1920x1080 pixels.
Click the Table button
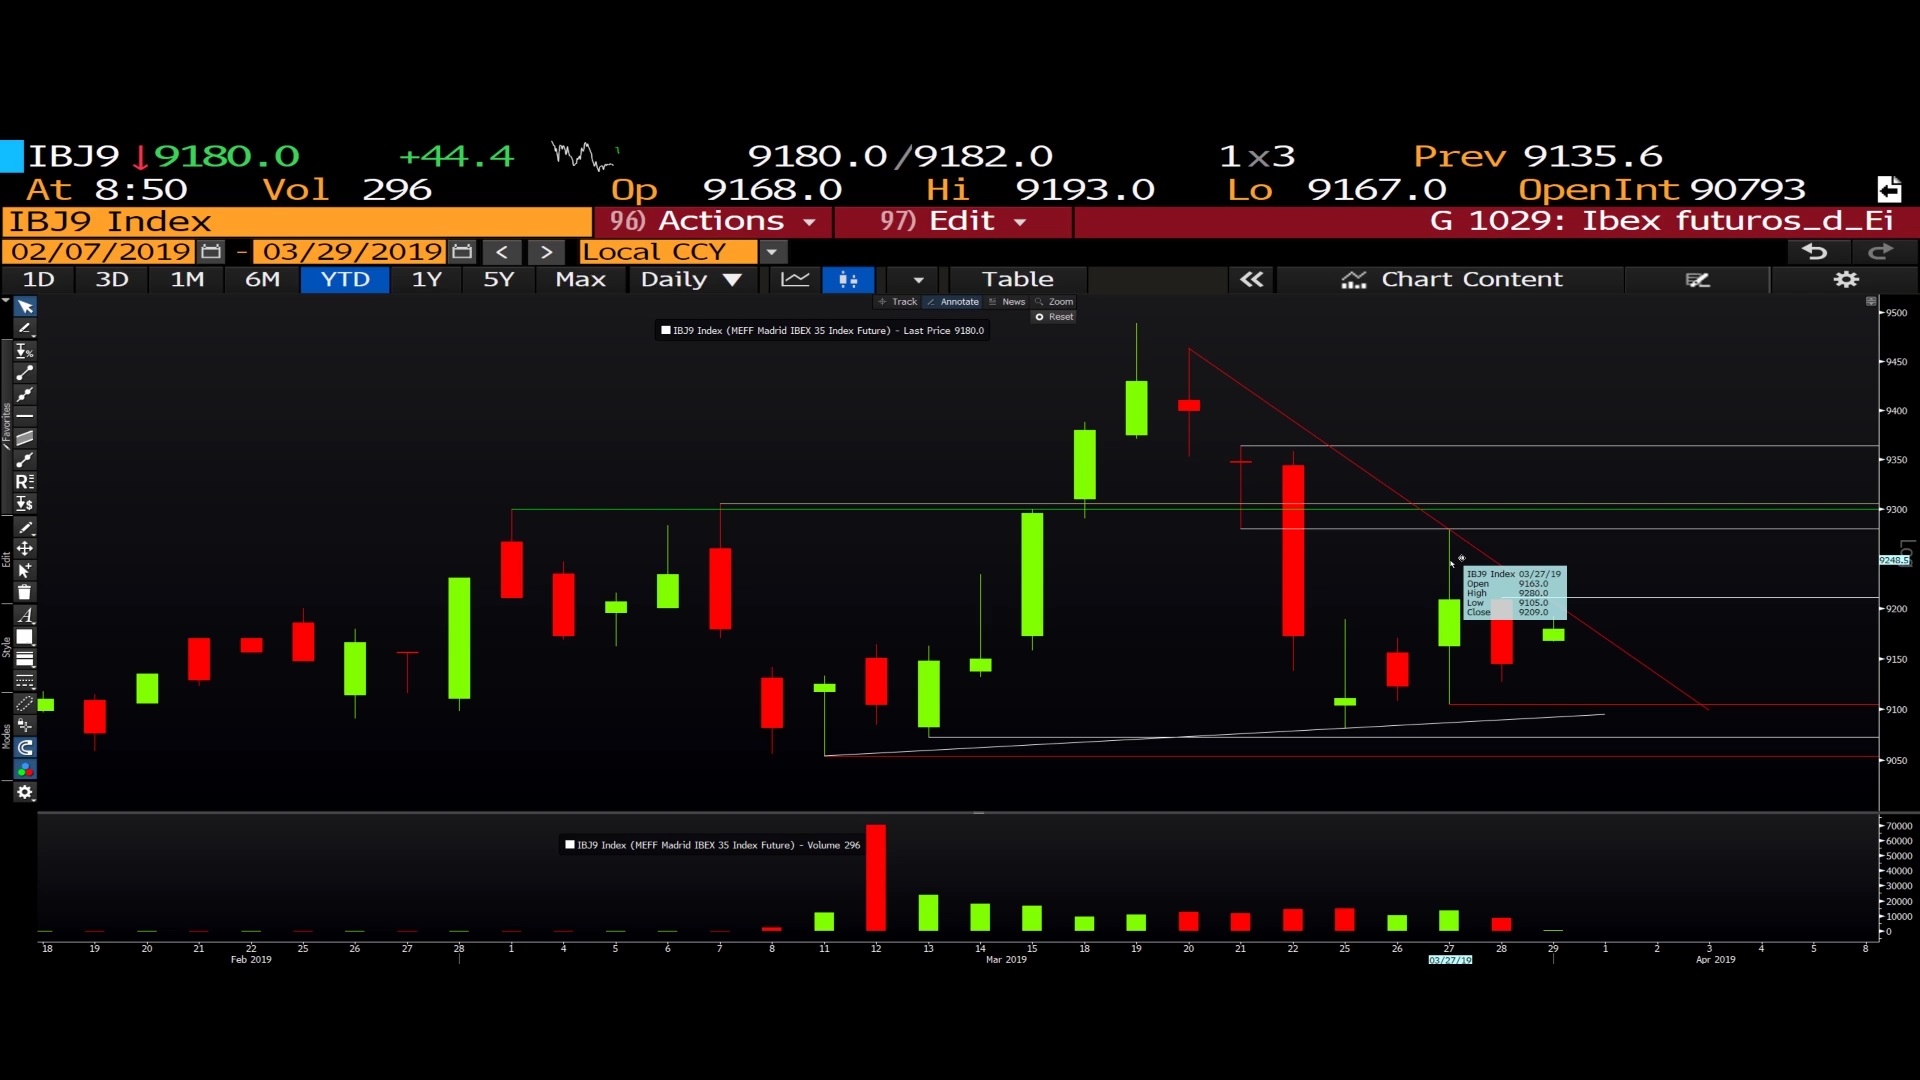point(1017,280)
